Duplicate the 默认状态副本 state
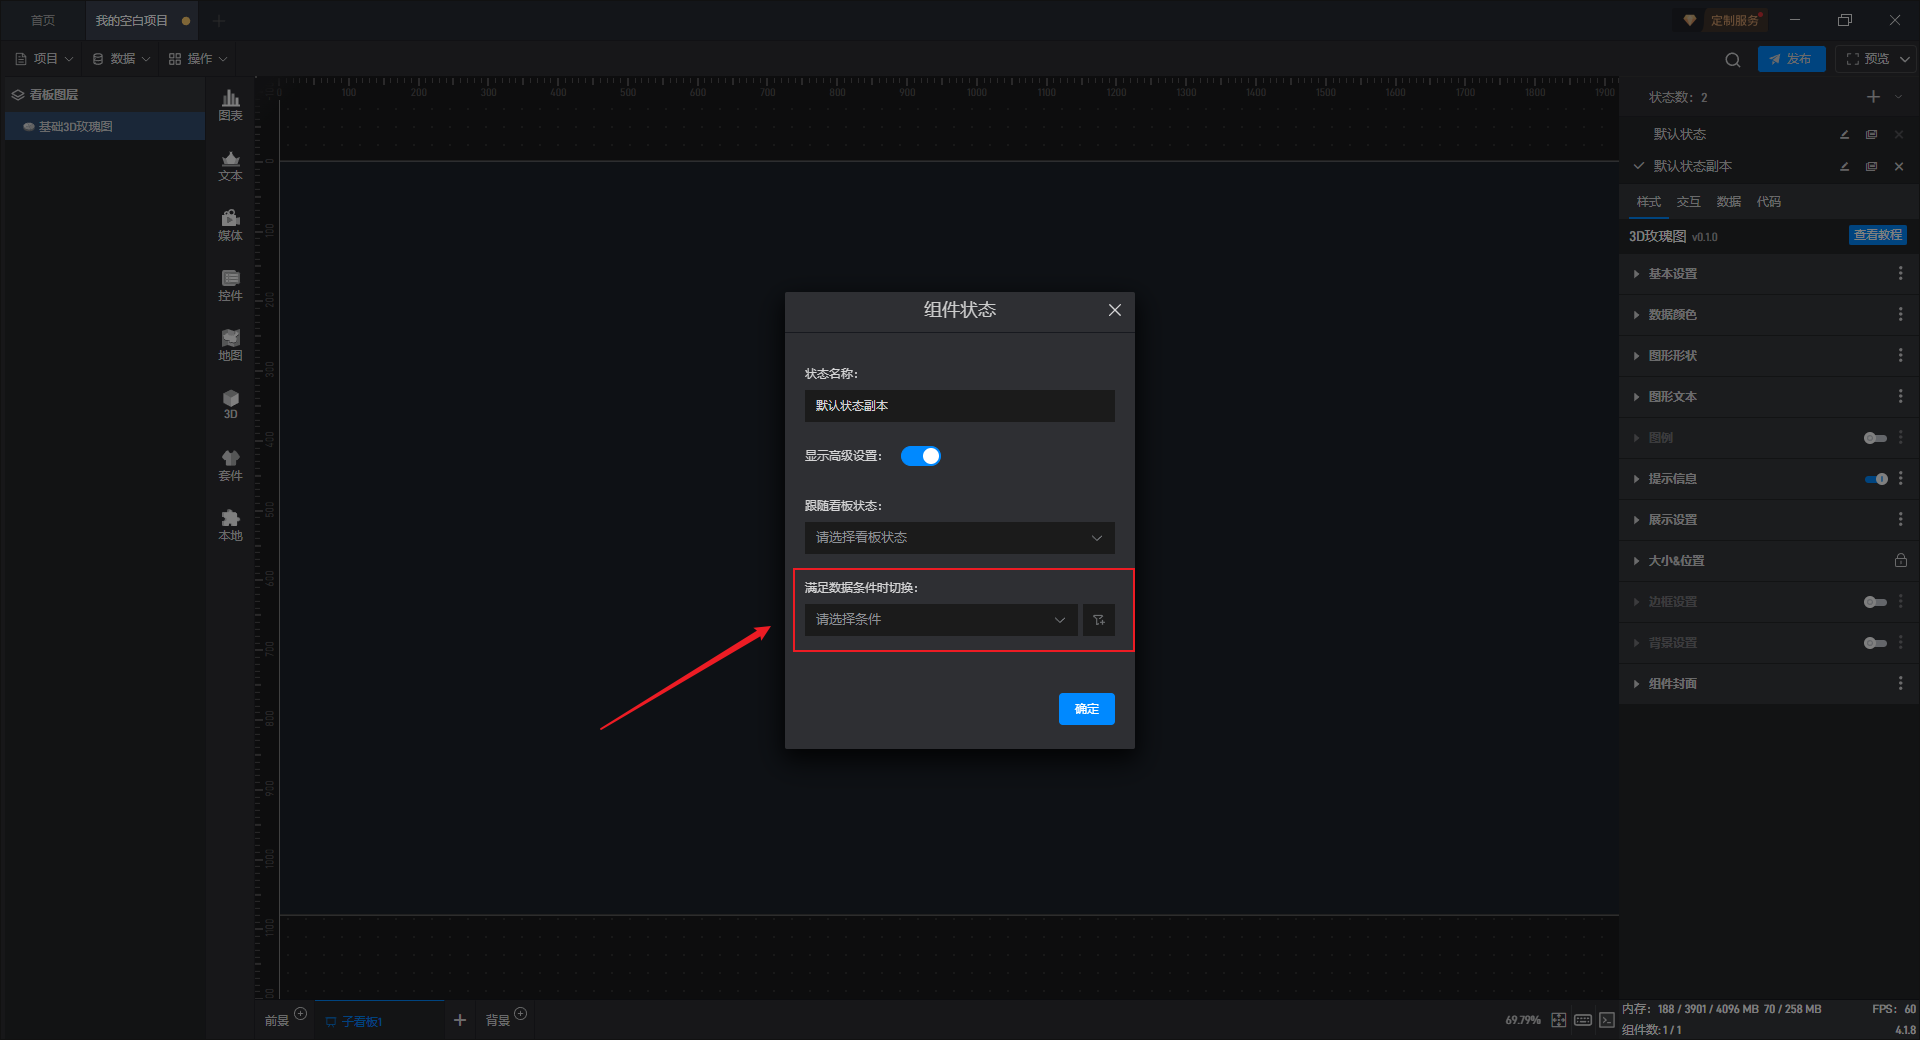Viewport: 1920px width, 1040px height. 1871,167
